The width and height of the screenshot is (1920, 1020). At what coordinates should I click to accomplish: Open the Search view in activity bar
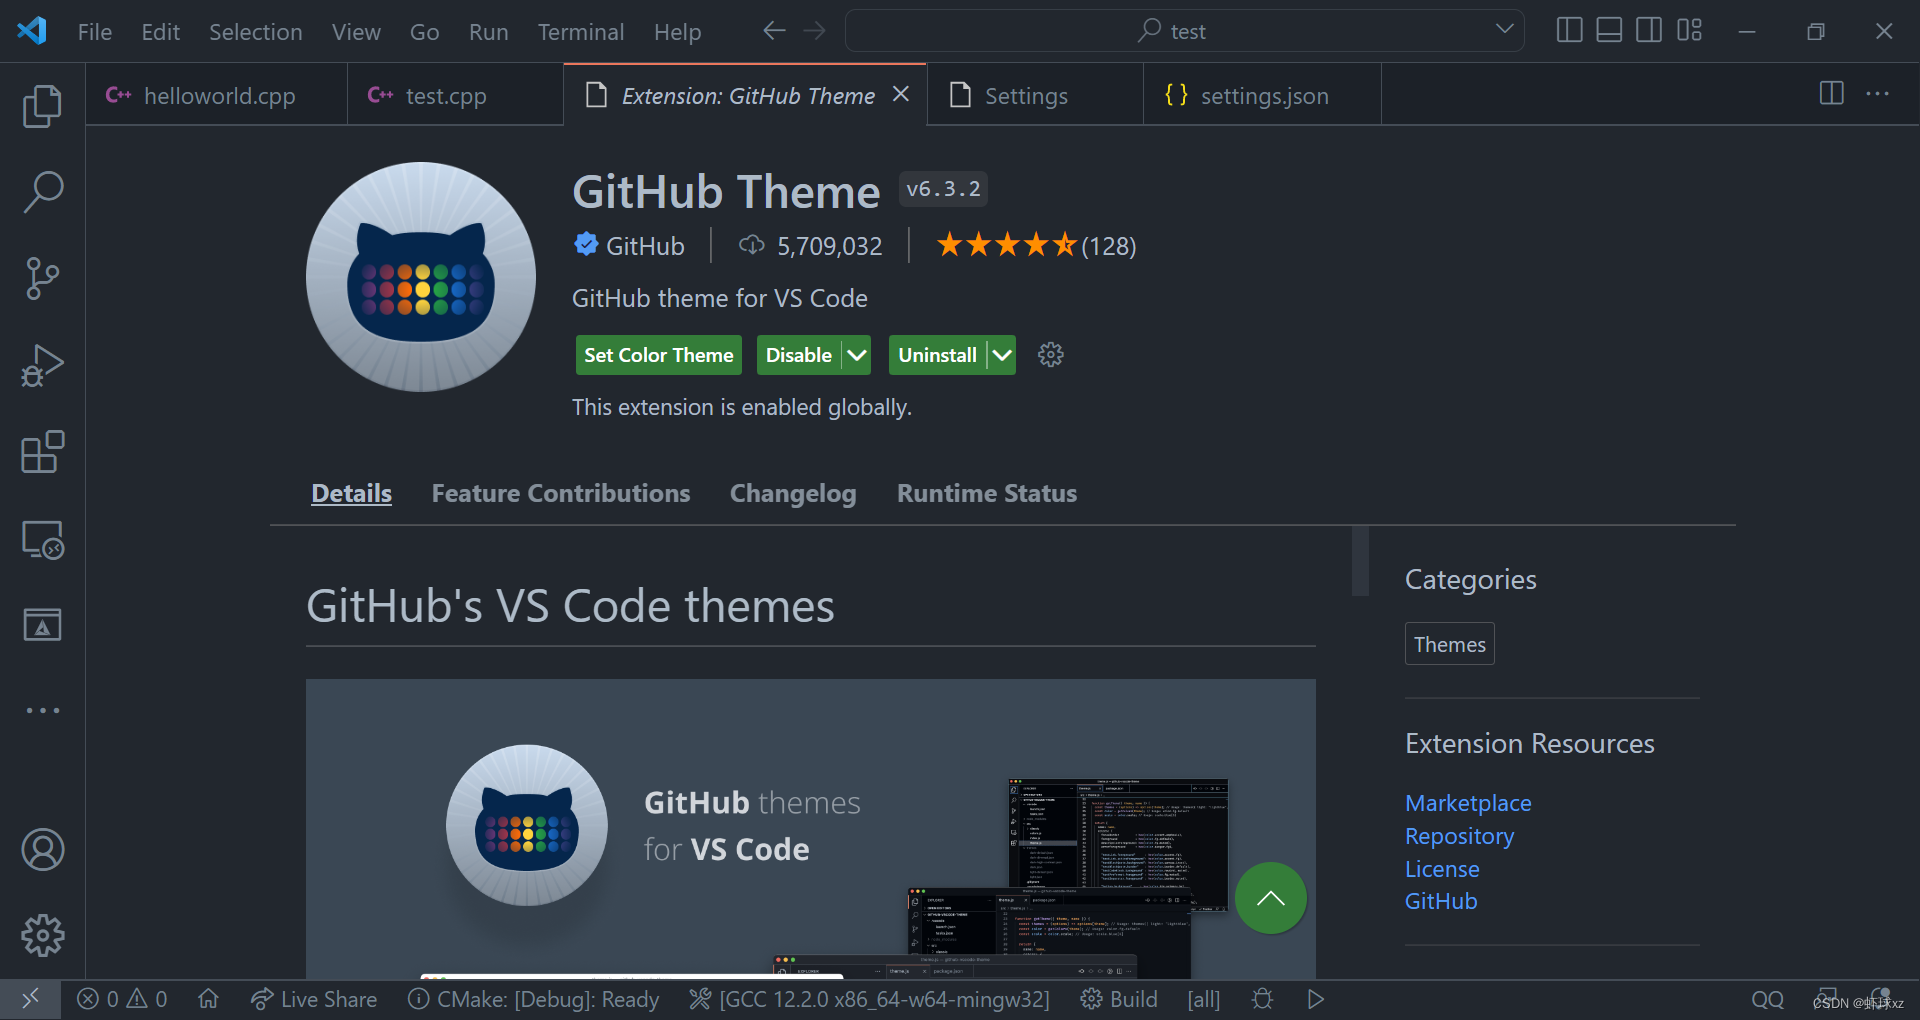[x=42, y=192]
